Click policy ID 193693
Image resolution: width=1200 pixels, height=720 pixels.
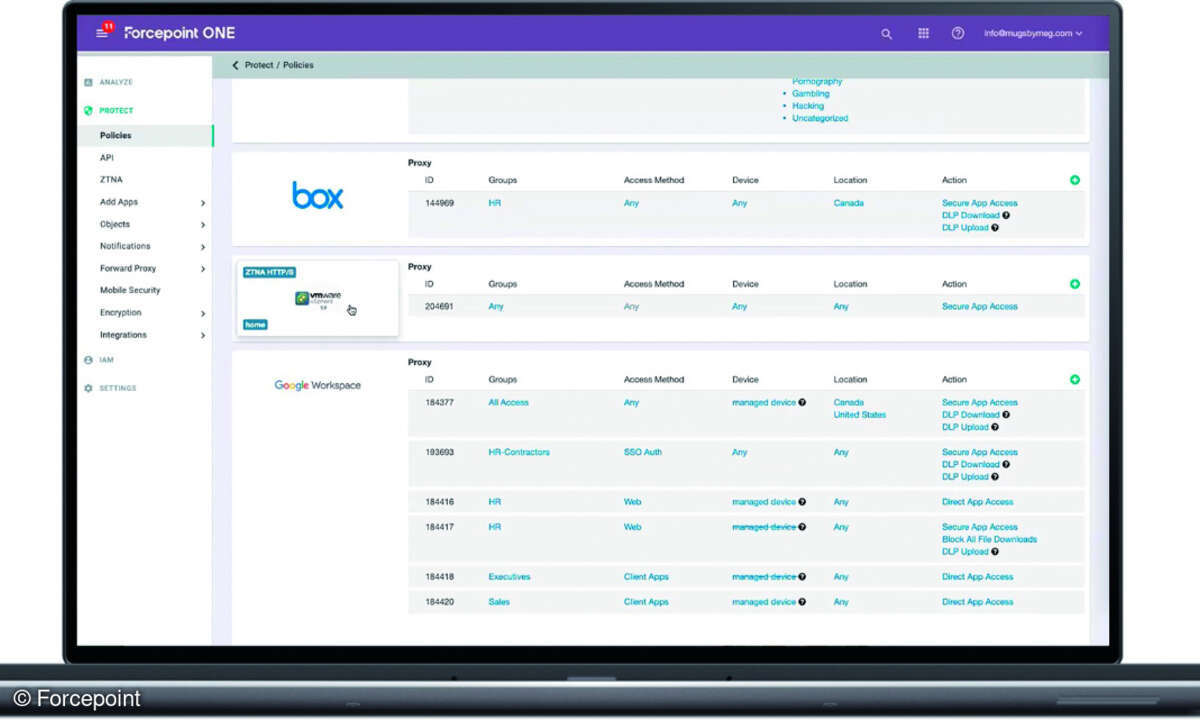click(439, 452)
